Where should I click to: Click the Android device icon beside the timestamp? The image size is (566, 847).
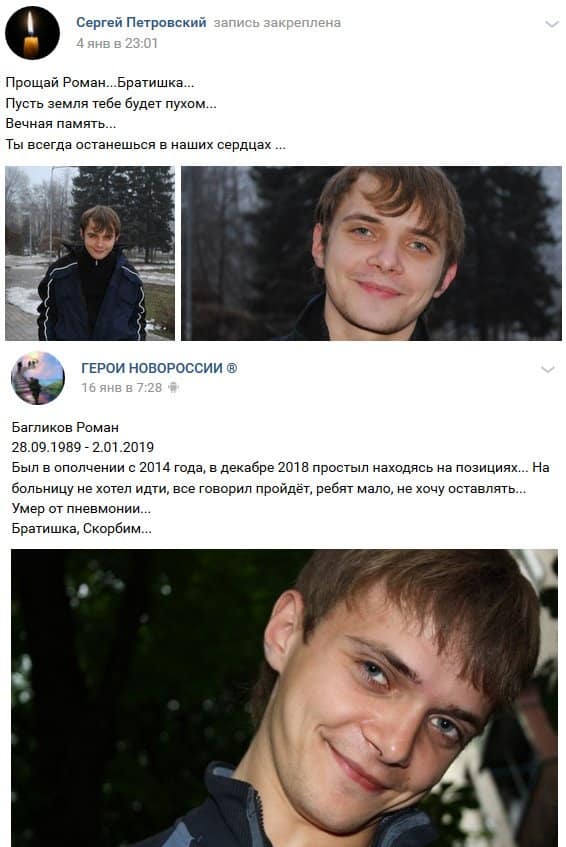tap(173, 387)
